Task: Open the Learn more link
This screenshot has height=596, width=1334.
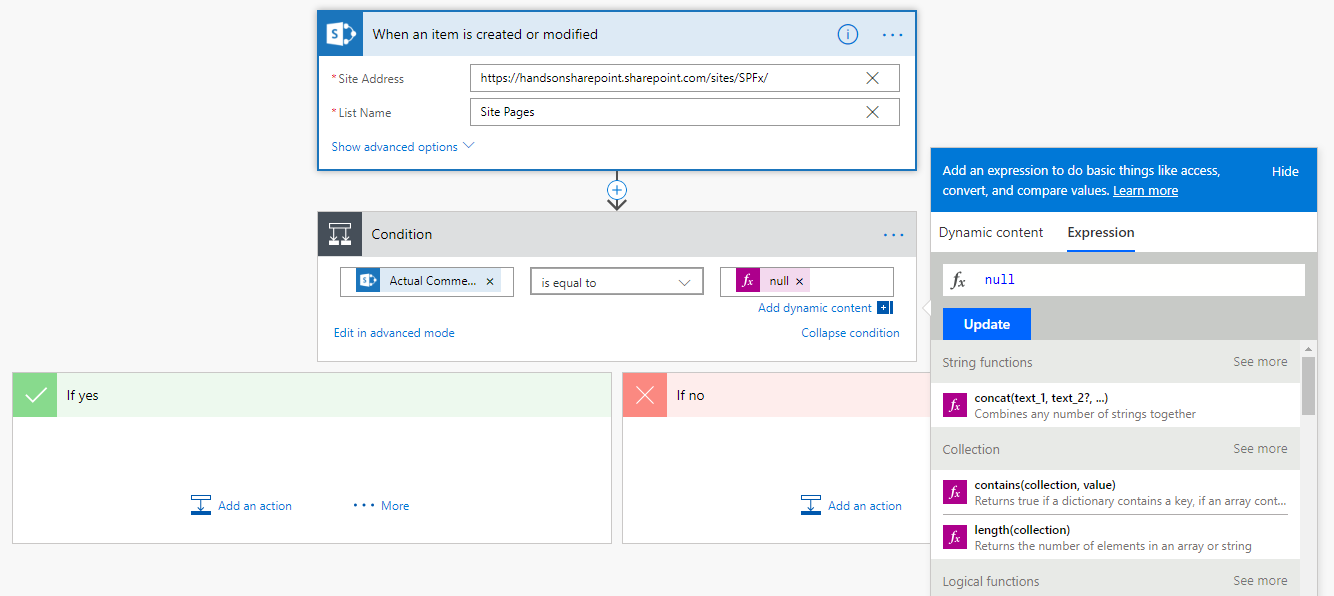Action: [1145, 191]
